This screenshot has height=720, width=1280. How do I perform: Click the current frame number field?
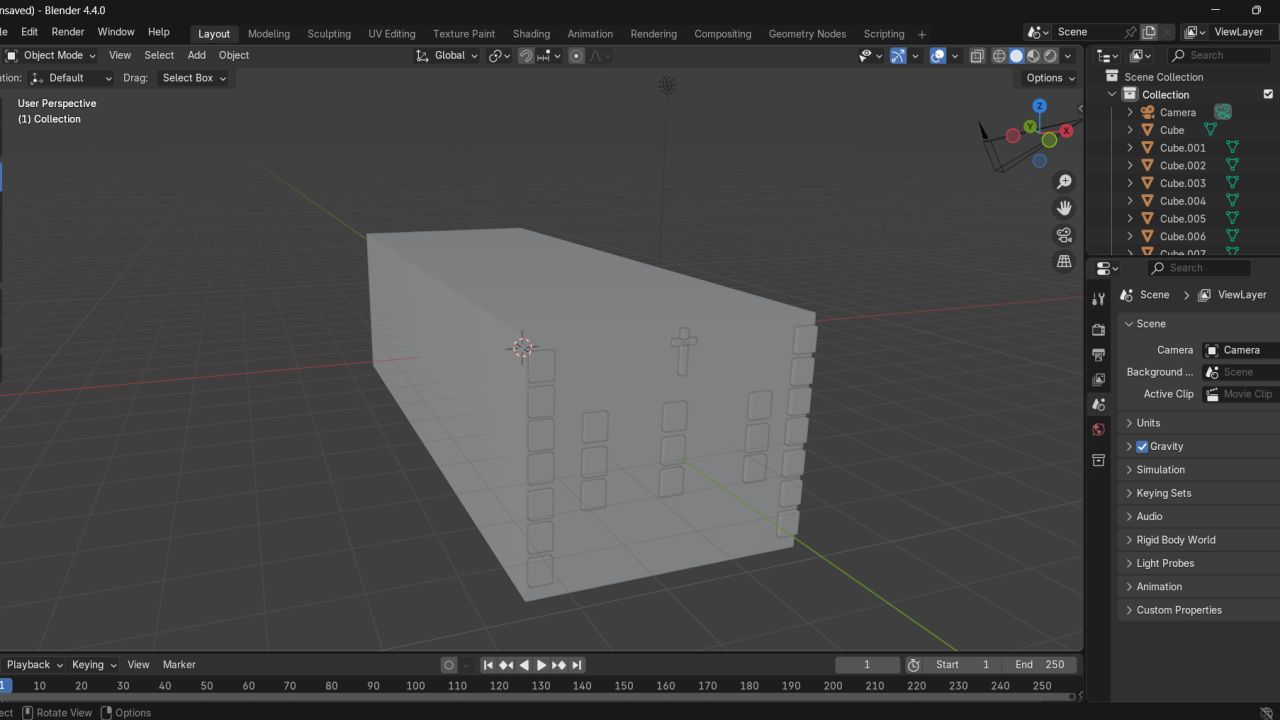867,665
